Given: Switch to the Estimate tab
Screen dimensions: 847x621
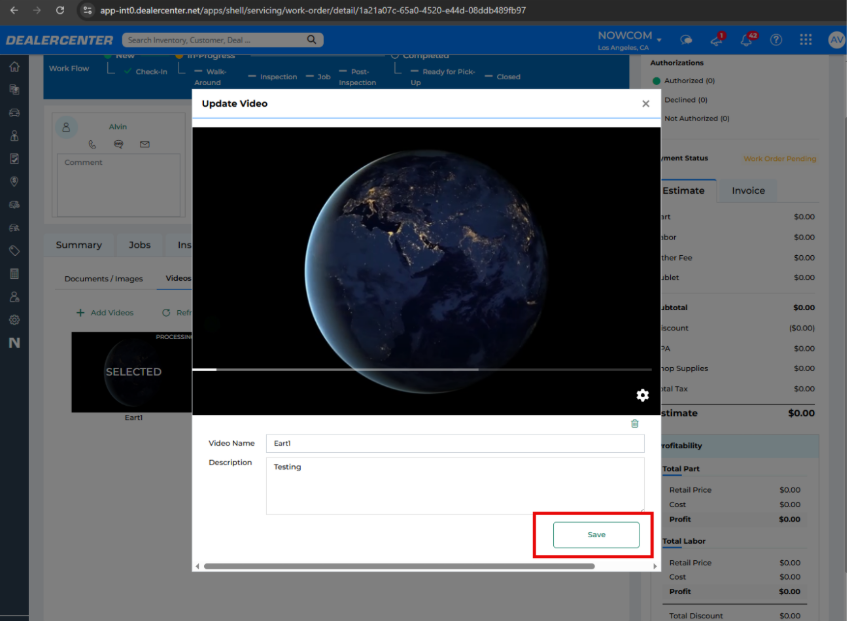Looking at the screenshot, I should [x=683, y=191].
